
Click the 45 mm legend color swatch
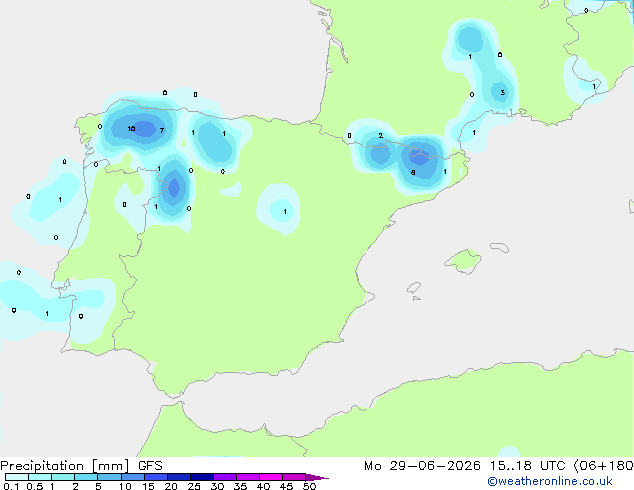294,477
